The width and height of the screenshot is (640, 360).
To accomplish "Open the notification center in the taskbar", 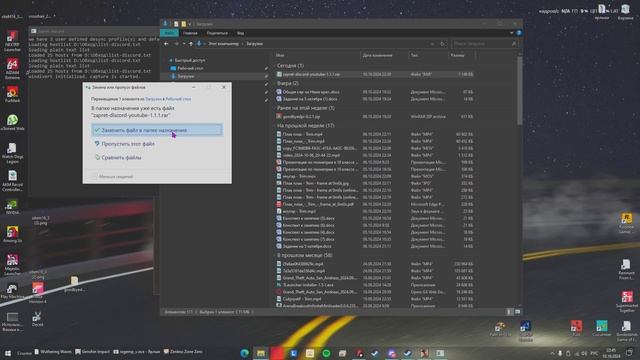I will (x=629, y=353).
